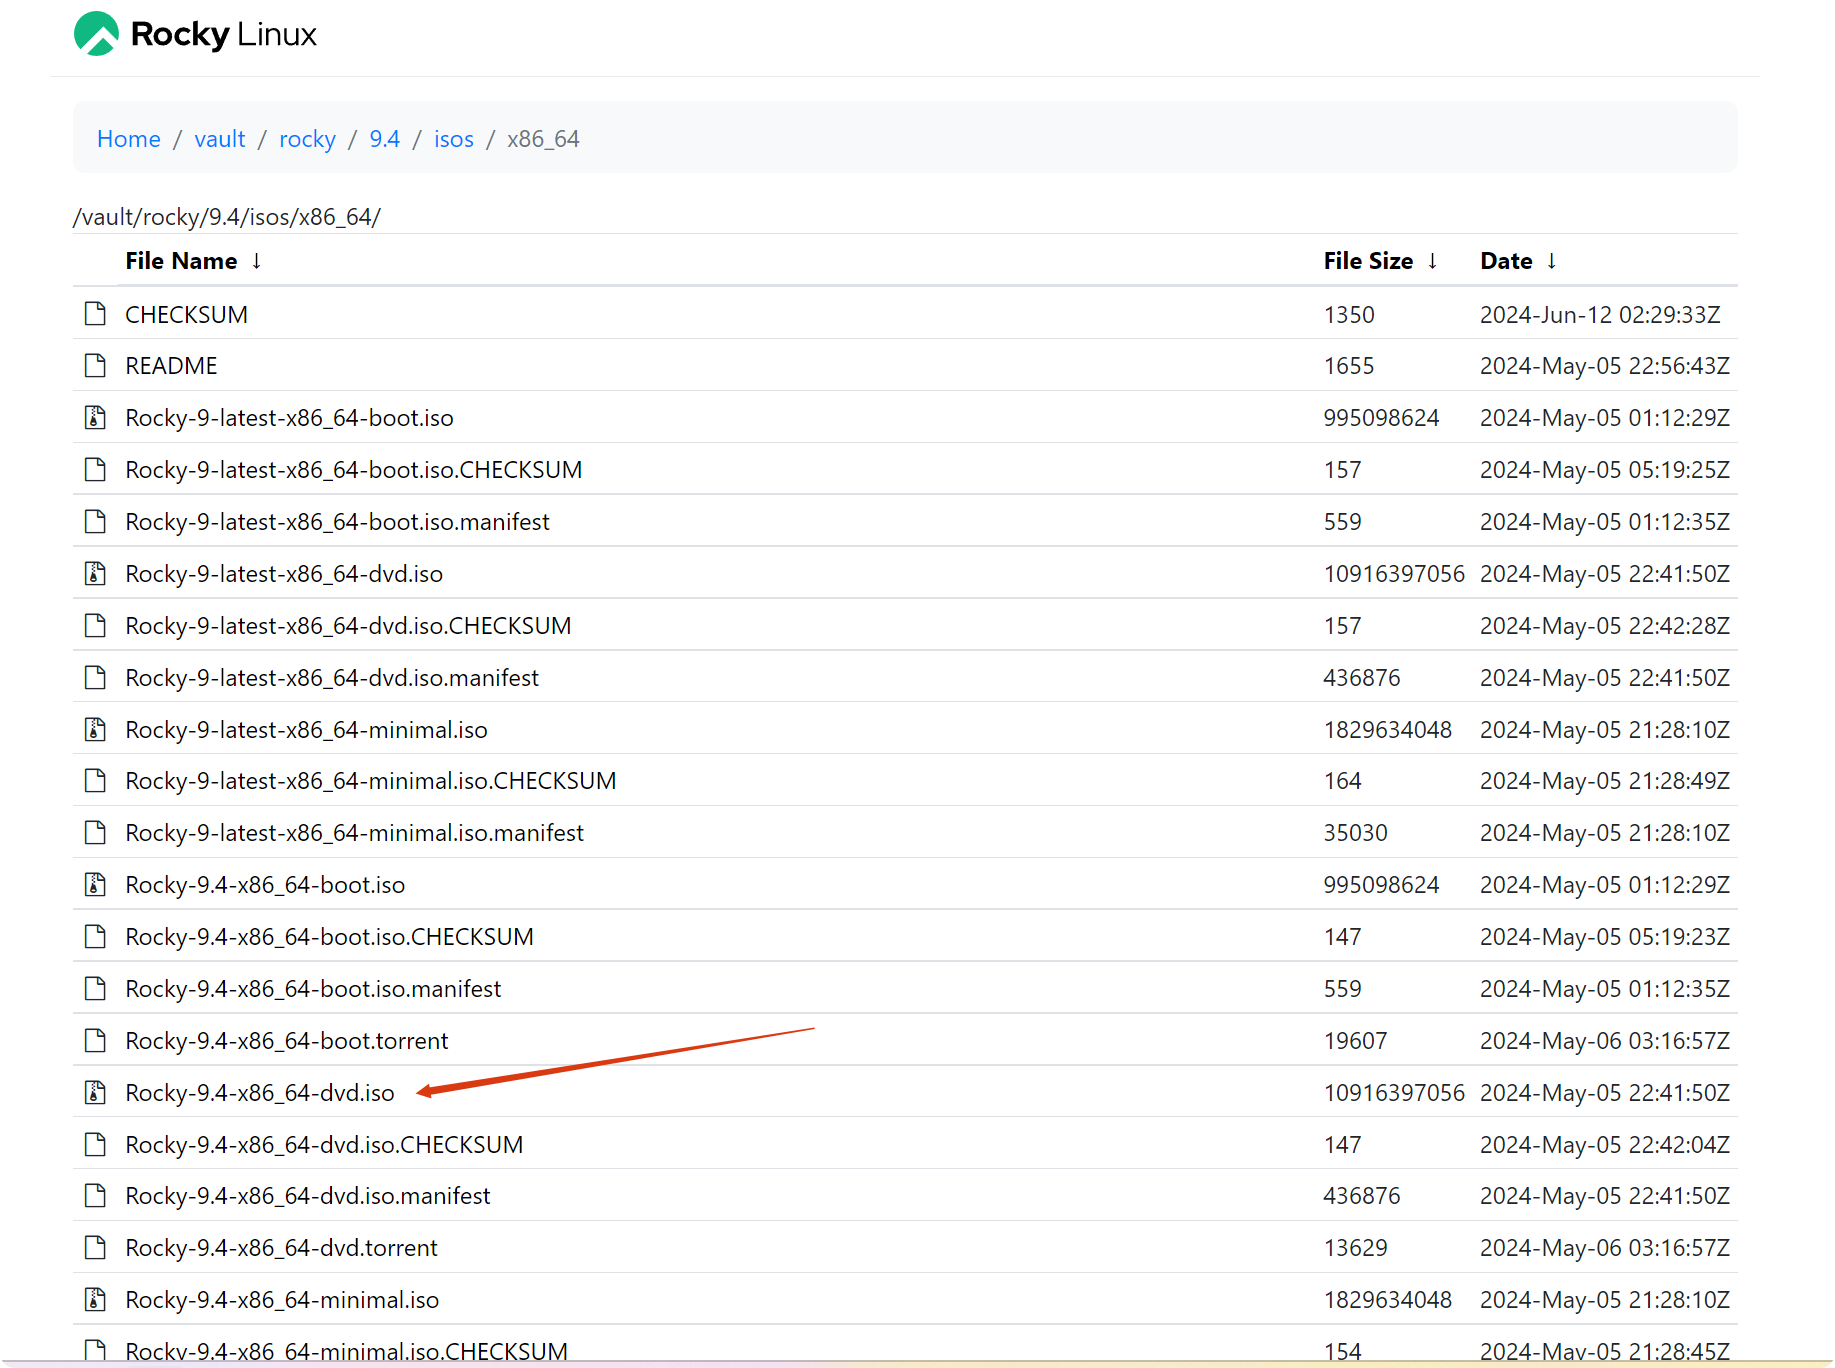Click file icon beside Rocky-9.4-x86_64-boot.torrent
Viewport: 1835px width, 1368px height.
tap(95, 1041)
